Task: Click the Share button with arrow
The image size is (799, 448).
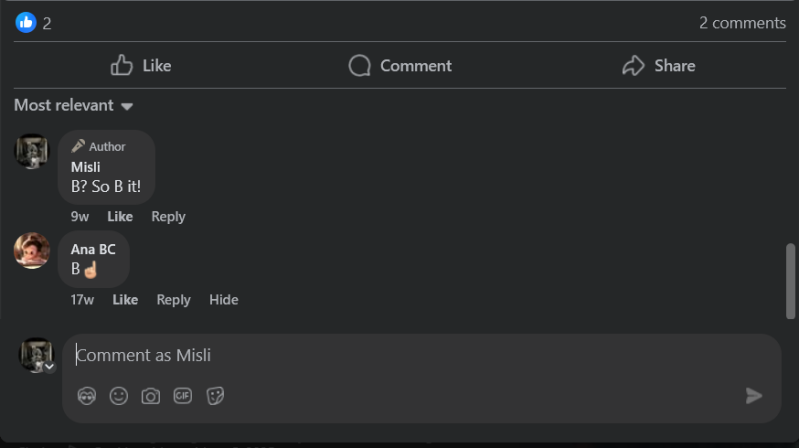Action: click(658, 66)
